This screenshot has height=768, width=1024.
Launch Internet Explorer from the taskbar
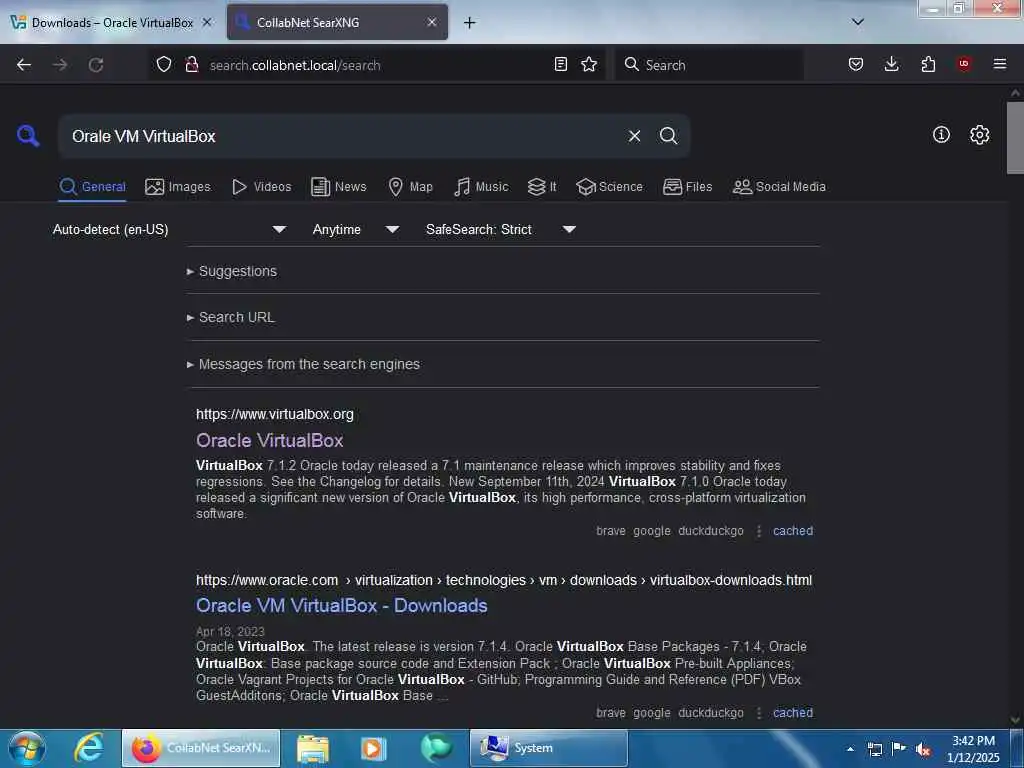pyautogui.click(x=89, y=748)
